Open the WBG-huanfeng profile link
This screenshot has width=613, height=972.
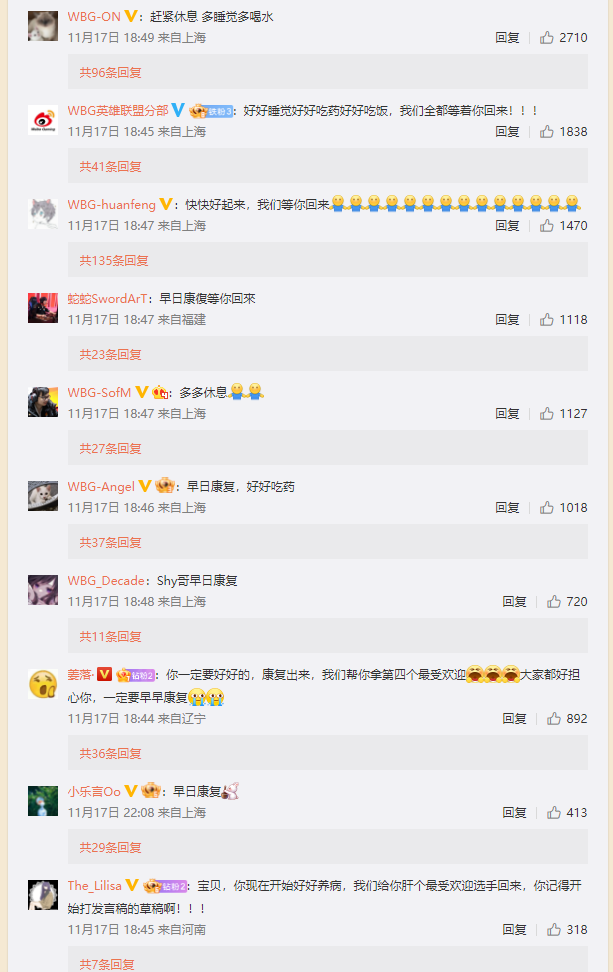(x=112, y=205)
